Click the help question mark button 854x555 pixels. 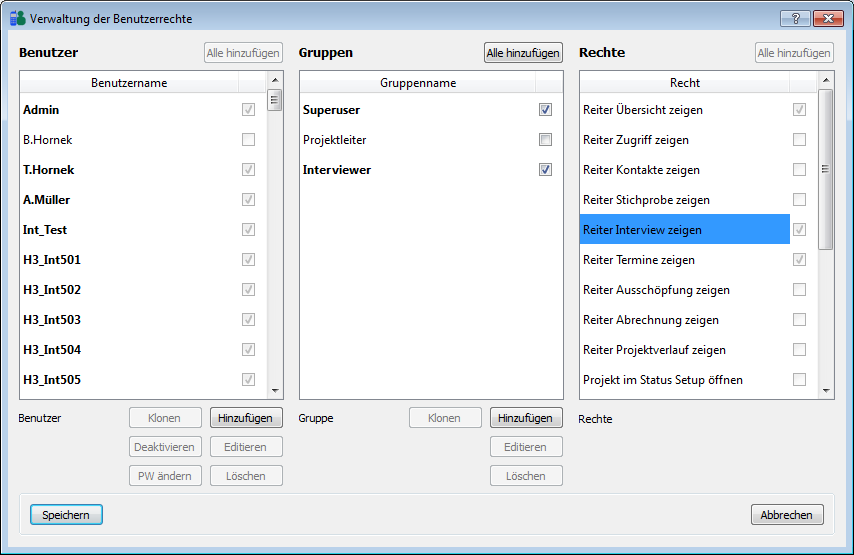pos(795,19)
